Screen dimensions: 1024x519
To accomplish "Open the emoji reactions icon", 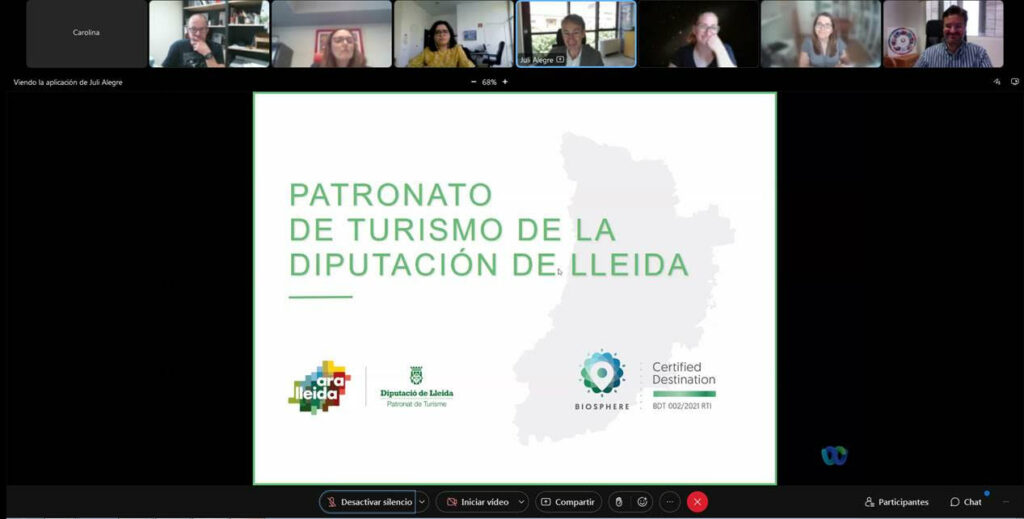I will pos(643,502).
